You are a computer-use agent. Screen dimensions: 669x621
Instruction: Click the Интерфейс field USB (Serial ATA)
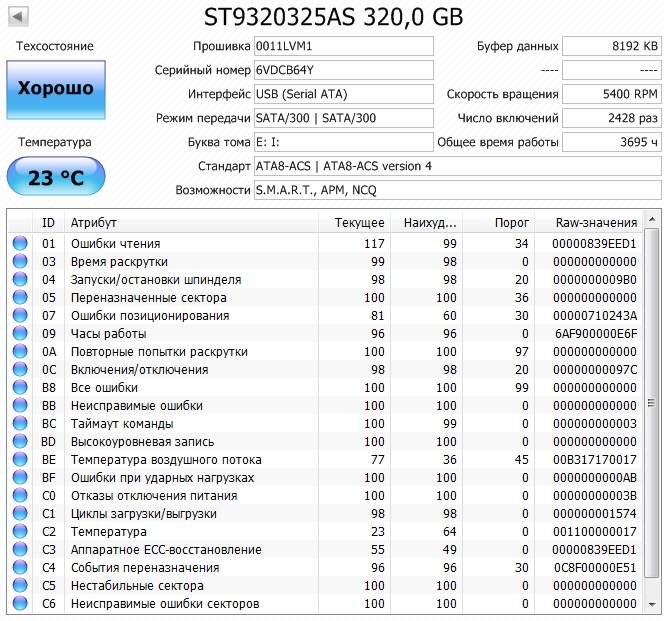pyautogui.click(x=344, y=94)
